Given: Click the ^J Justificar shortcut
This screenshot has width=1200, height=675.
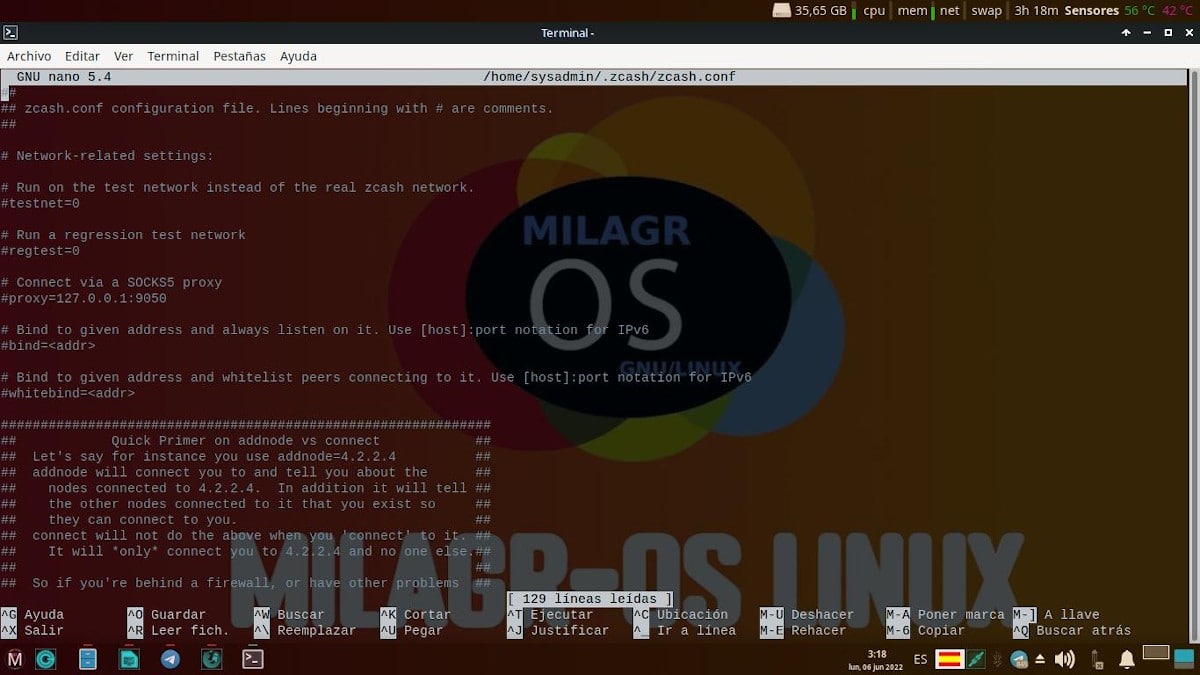Looking at the screenshot, I should click(x=558, y=631).
